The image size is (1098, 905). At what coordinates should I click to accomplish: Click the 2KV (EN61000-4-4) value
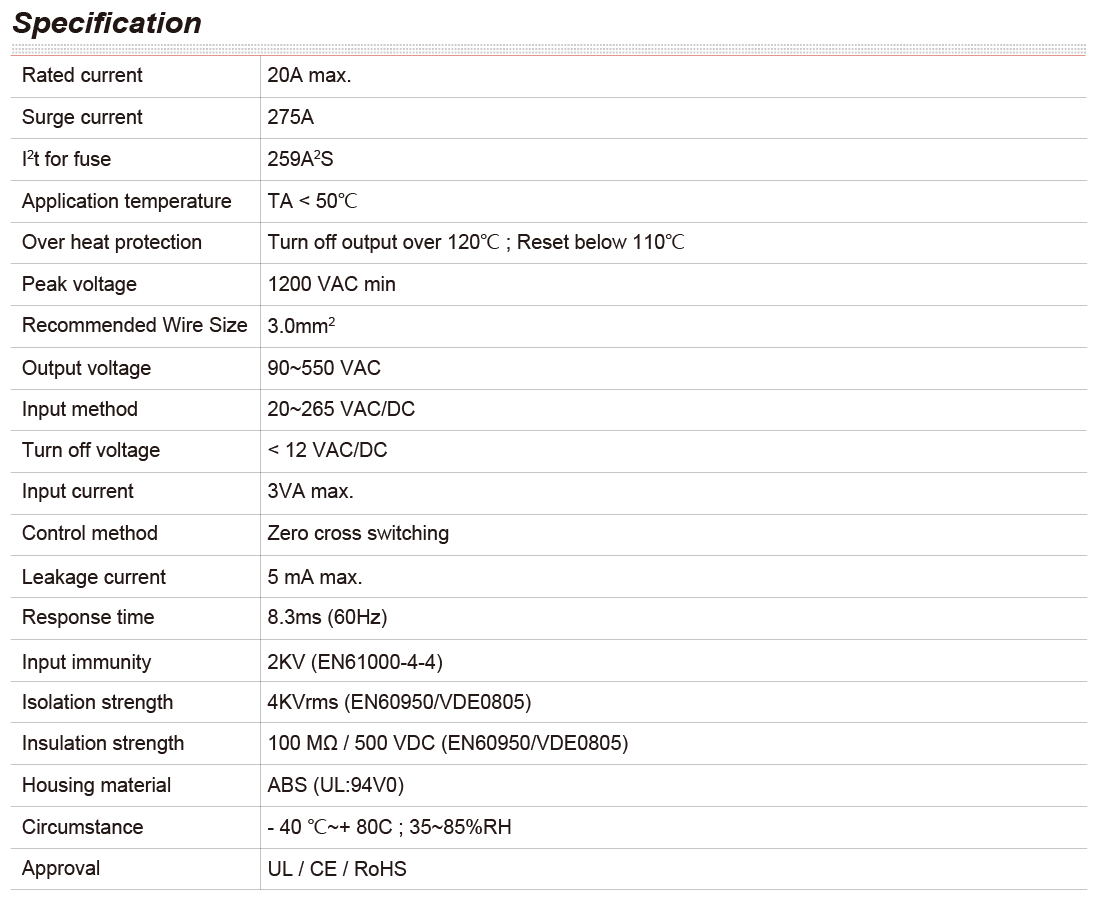[355, 662]
